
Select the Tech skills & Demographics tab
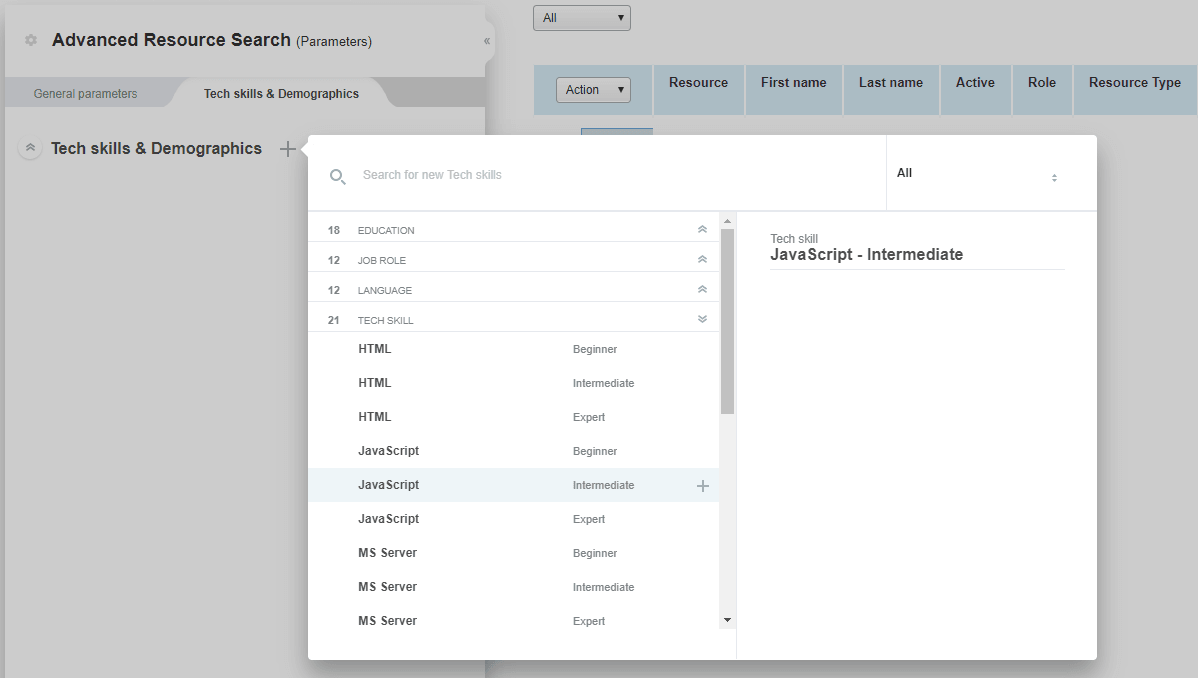pos(281,94)
